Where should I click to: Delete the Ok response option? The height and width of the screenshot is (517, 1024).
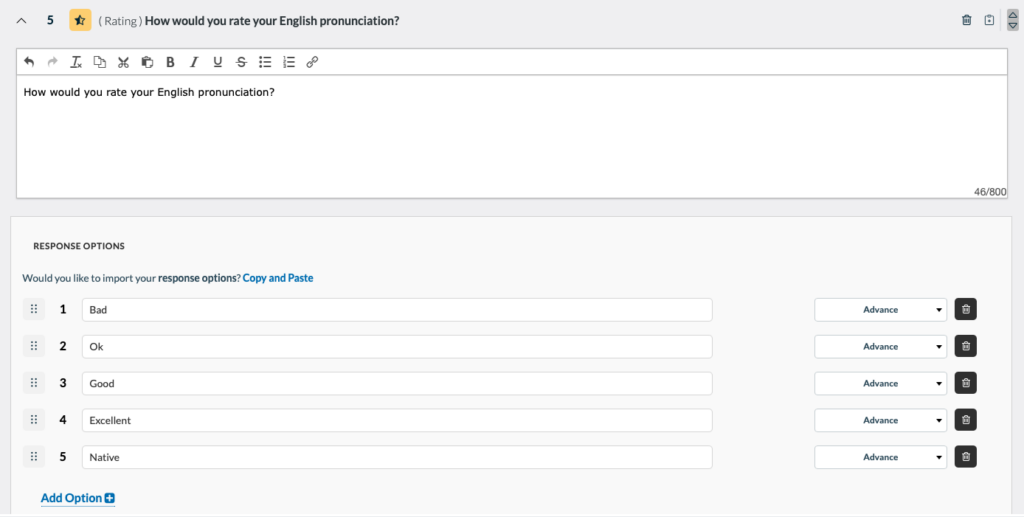(x=966, y=346)
